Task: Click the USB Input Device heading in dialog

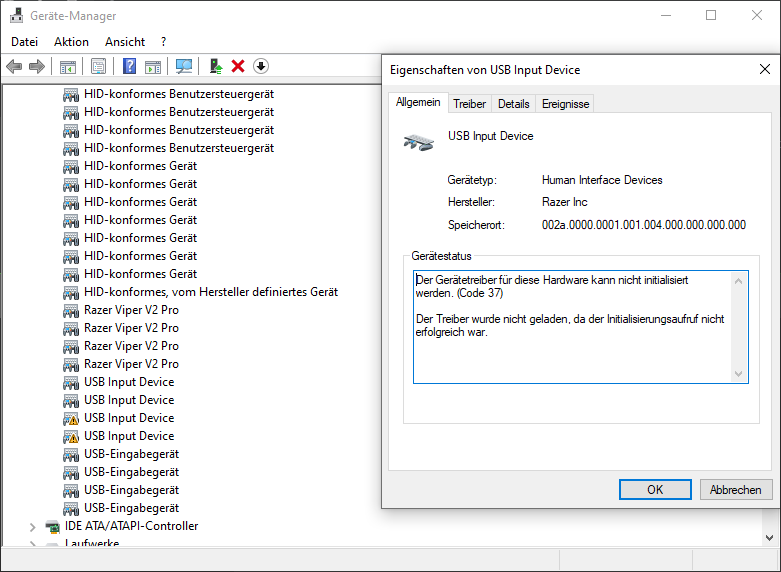Action: (491, 136)
